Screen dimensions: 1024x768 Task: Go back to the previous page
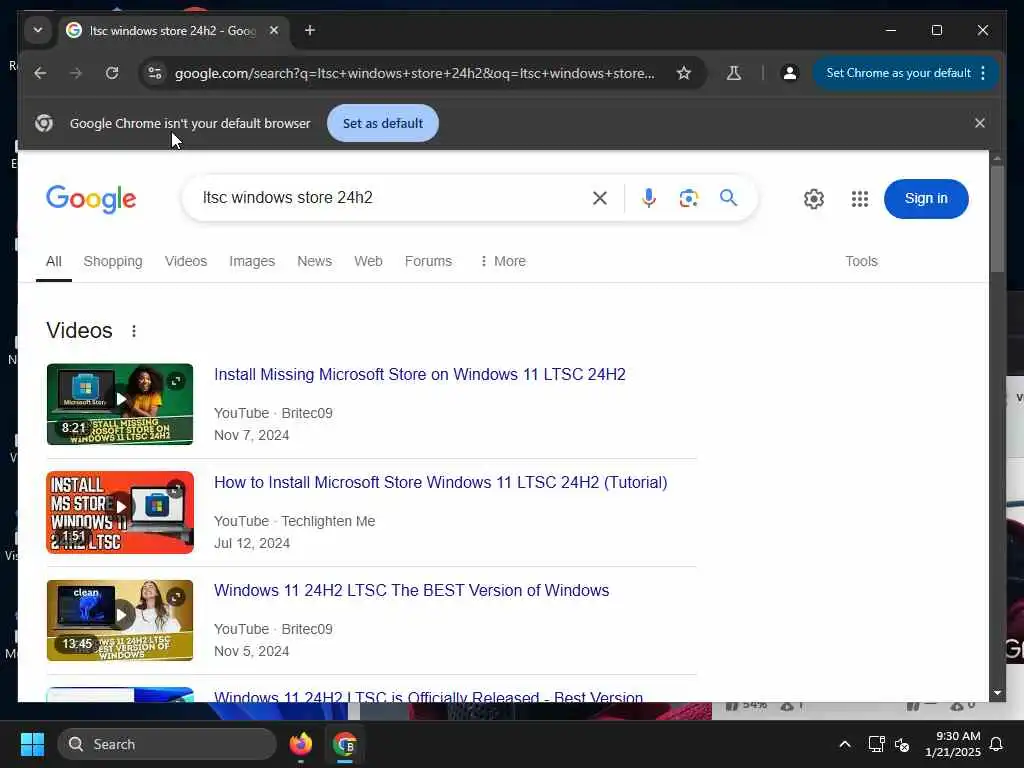40,73
